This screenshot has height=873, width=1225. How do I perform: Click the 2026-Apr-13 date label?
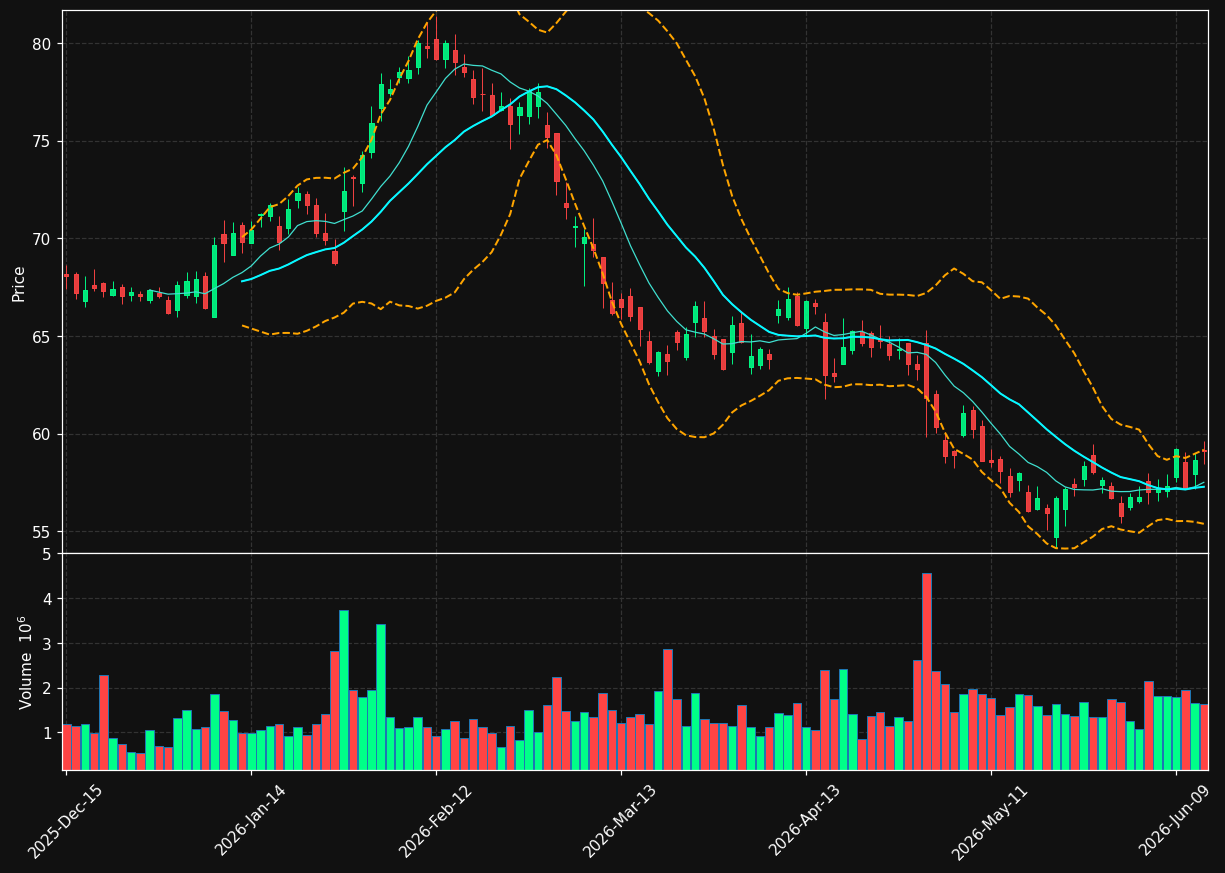point(805,821)
